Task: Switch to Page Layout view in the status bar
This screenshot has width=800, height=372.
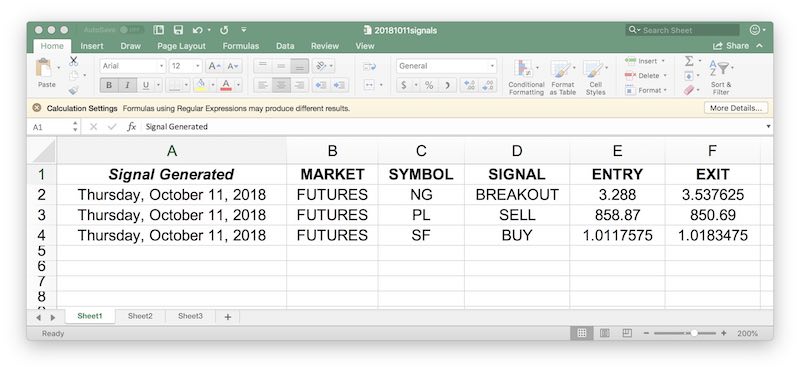Action: (605, 333)
